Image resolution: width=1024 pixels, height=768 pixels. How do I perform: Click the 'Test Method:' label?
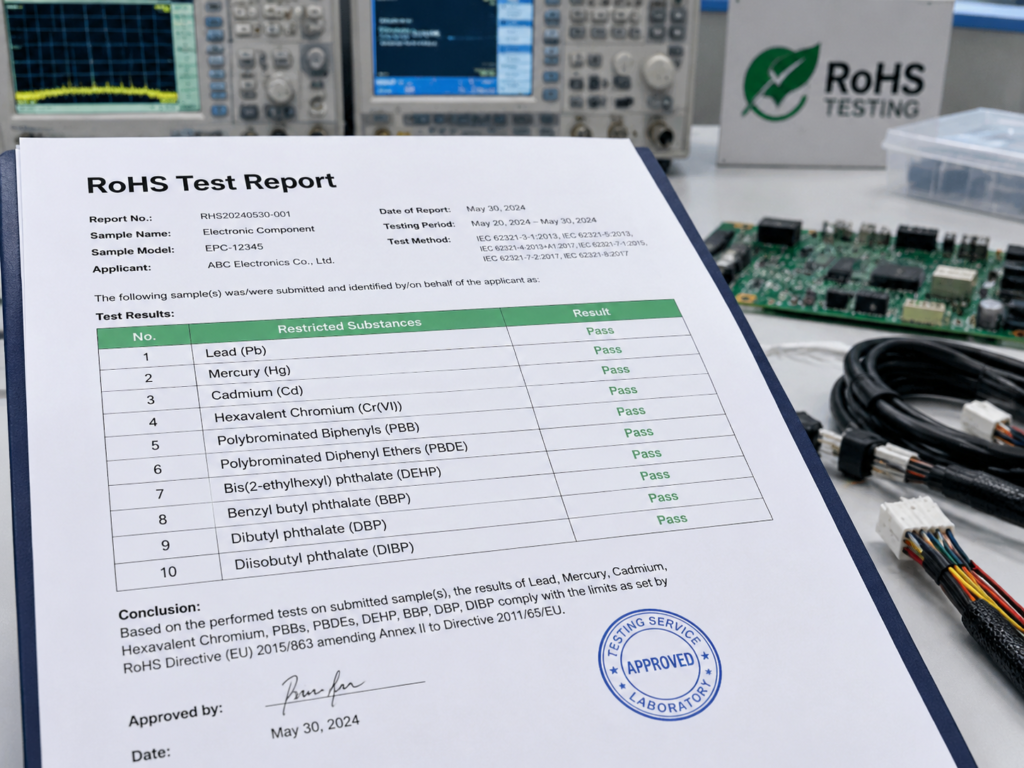[419, 241]
